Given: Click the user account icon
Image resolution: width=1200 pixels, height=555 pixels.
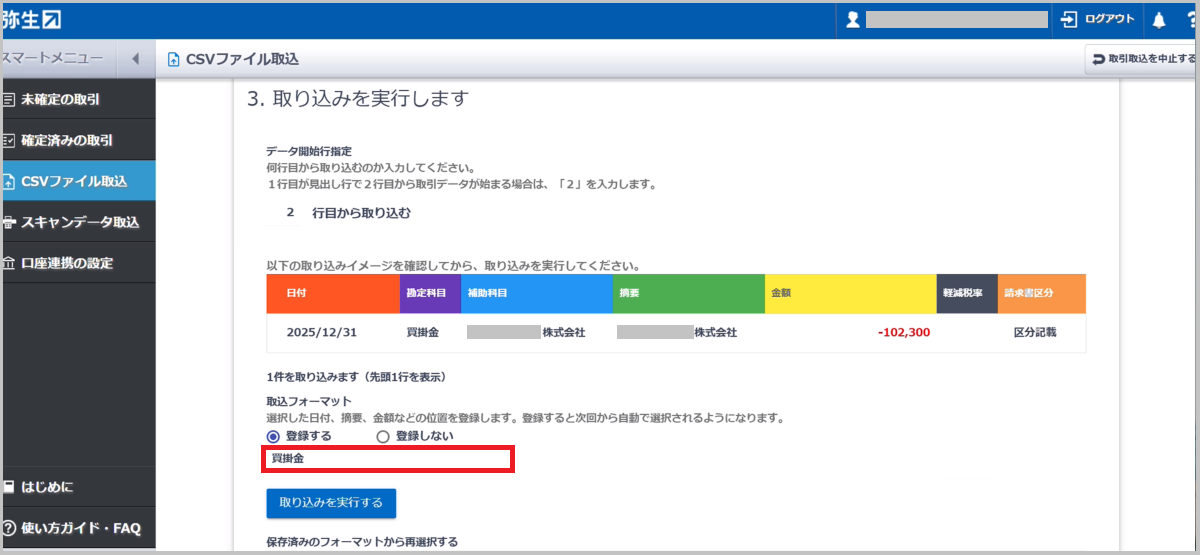Looking at the screenshot, I should 852,19.
